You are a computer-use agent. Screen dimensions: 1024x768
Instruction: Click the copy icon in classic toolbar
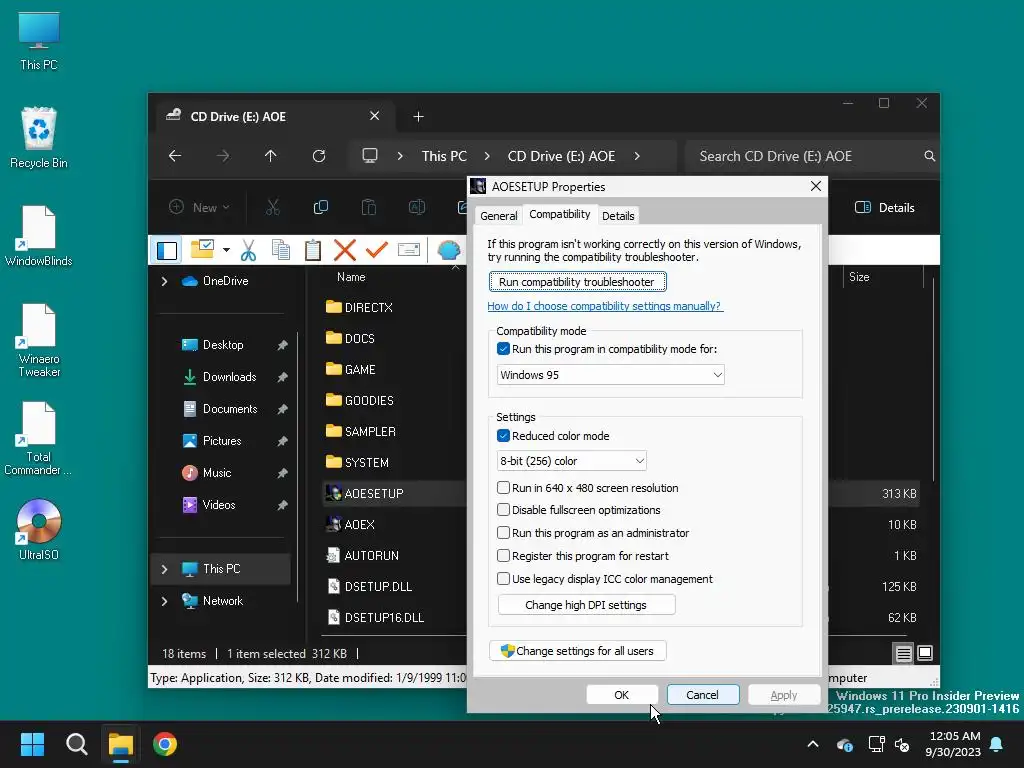[x=281, y=250]
